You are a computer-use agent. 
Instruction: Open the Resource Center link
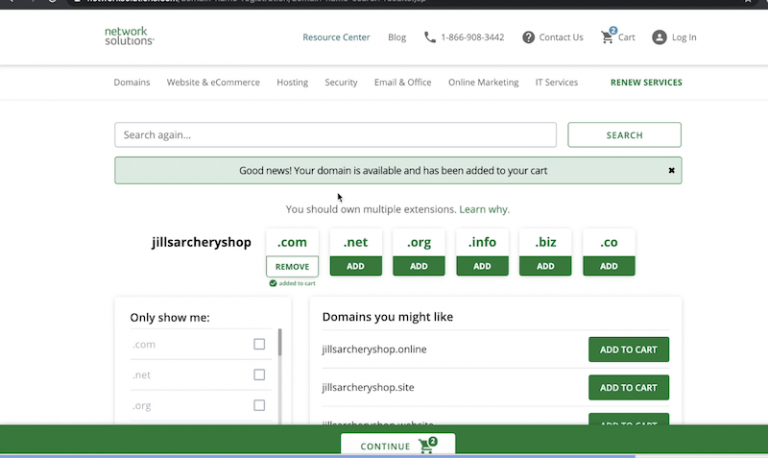[x=336, y=37]
